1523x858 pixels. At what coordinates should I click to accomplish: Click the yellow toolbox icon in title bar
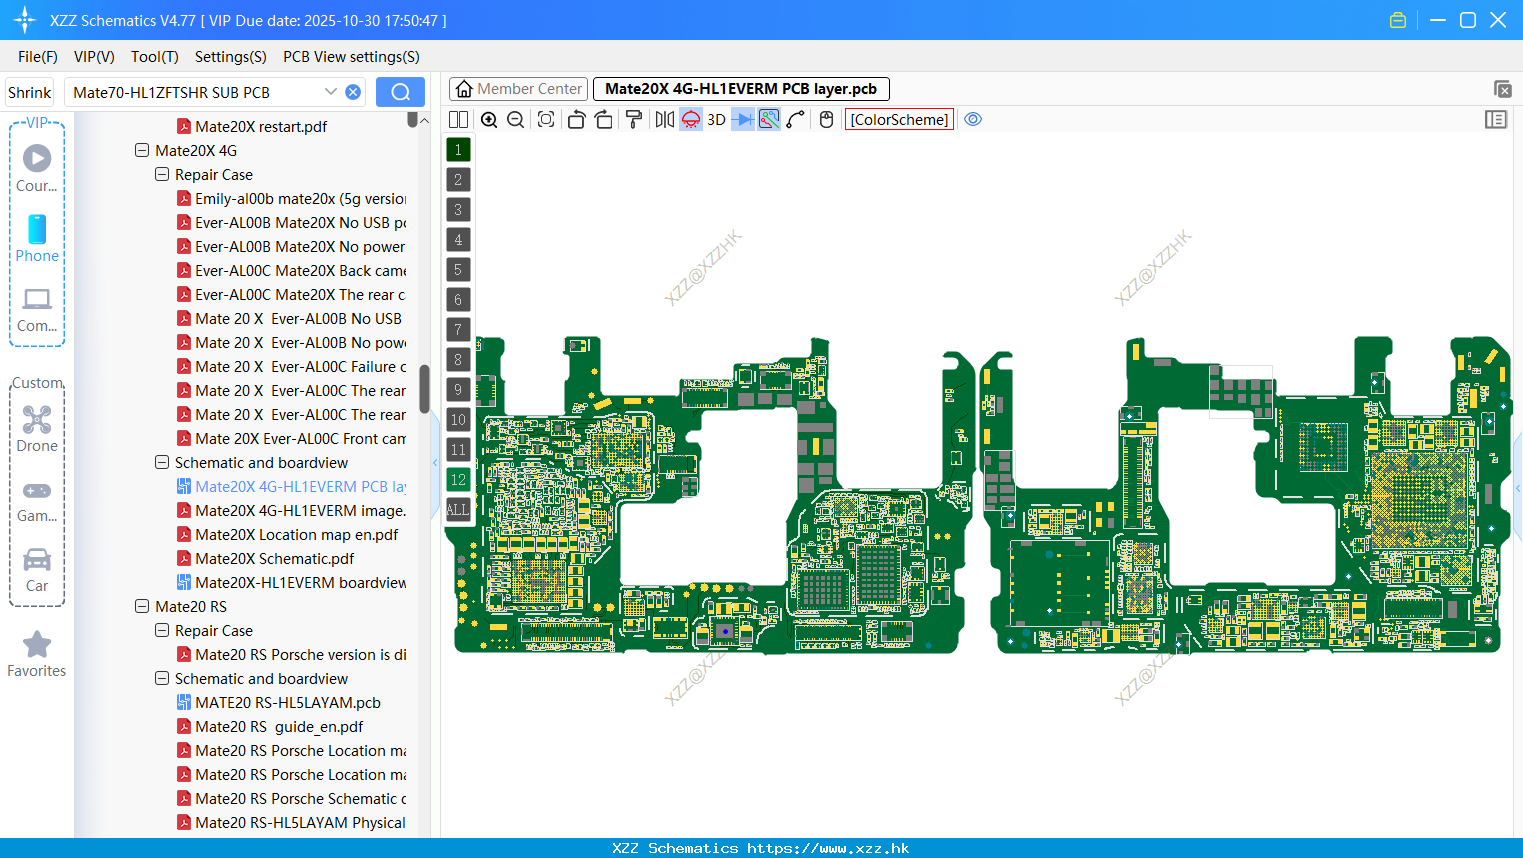point(1398,20)
